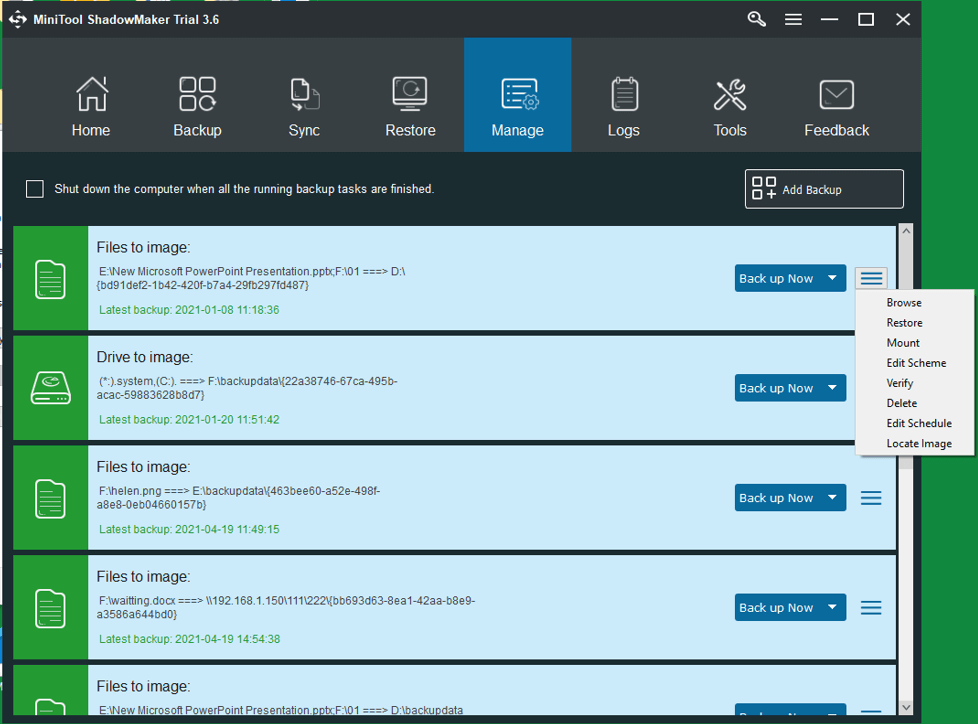Screen dimensions: 978x724
Task: Open the Logs section
Action: [x=624, y=106]
